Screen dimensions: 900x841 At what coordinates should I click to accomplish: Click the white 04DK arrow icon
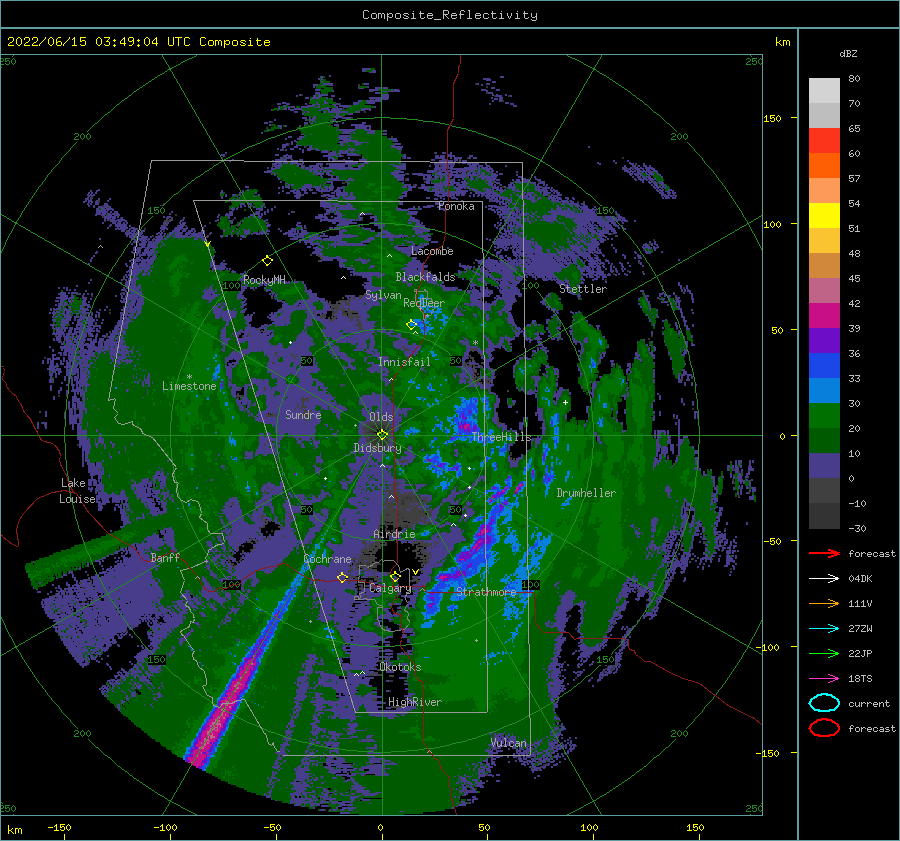[x=824, y=578]
